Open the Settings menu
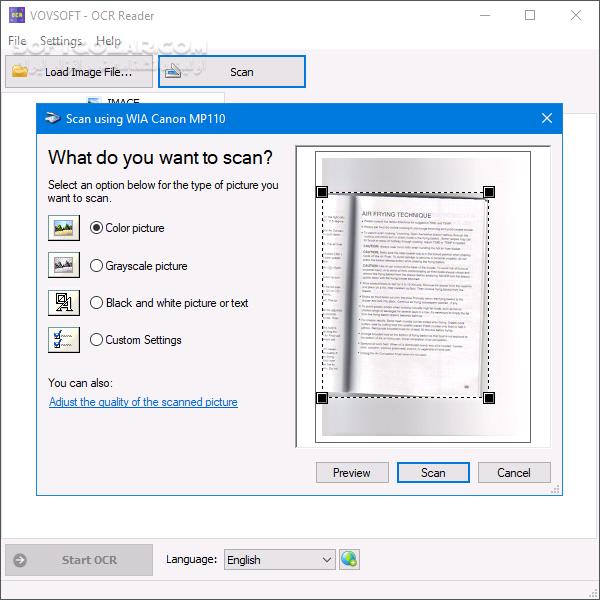600x600 pixels. [61, 41]
